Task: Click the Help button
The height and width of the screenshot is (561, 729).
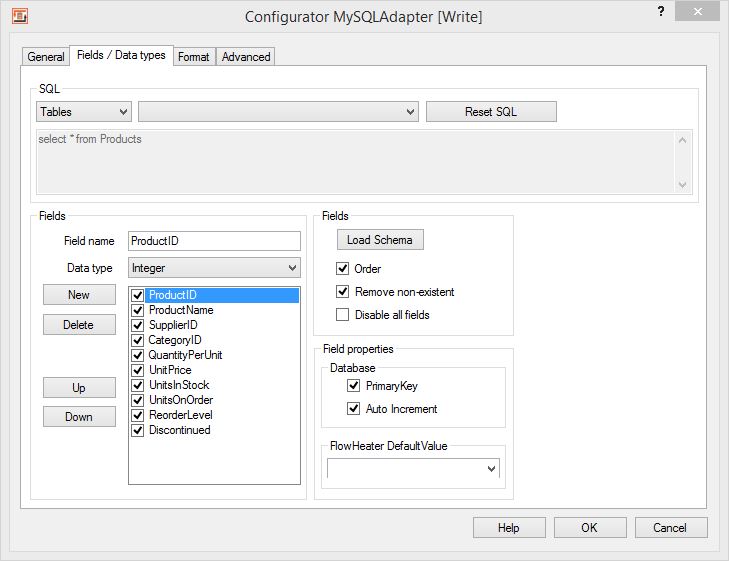Action: coord(509,528)
